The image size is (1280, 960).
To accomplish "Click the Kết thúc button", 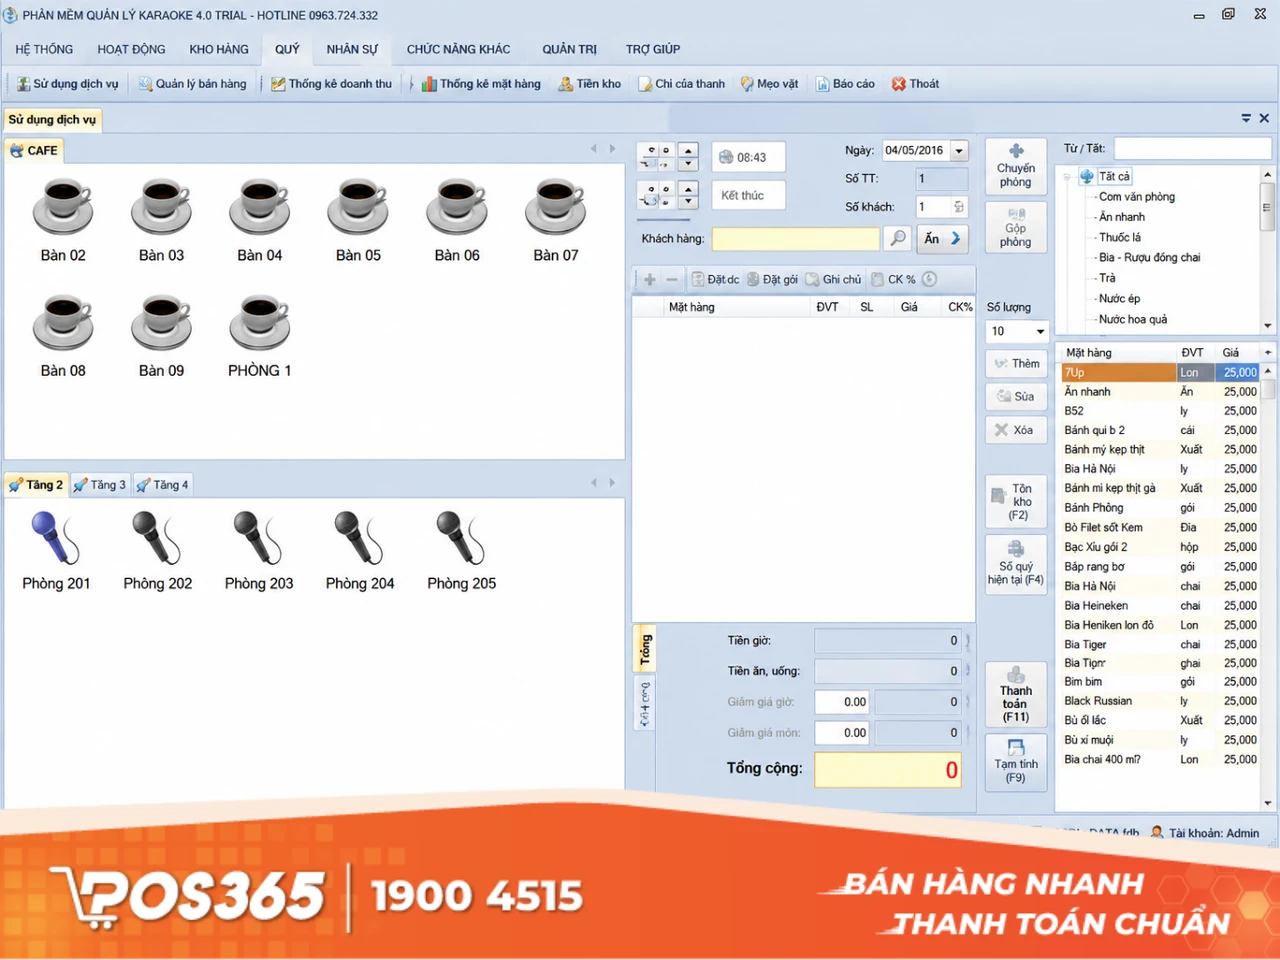I will tap(748, 195).
